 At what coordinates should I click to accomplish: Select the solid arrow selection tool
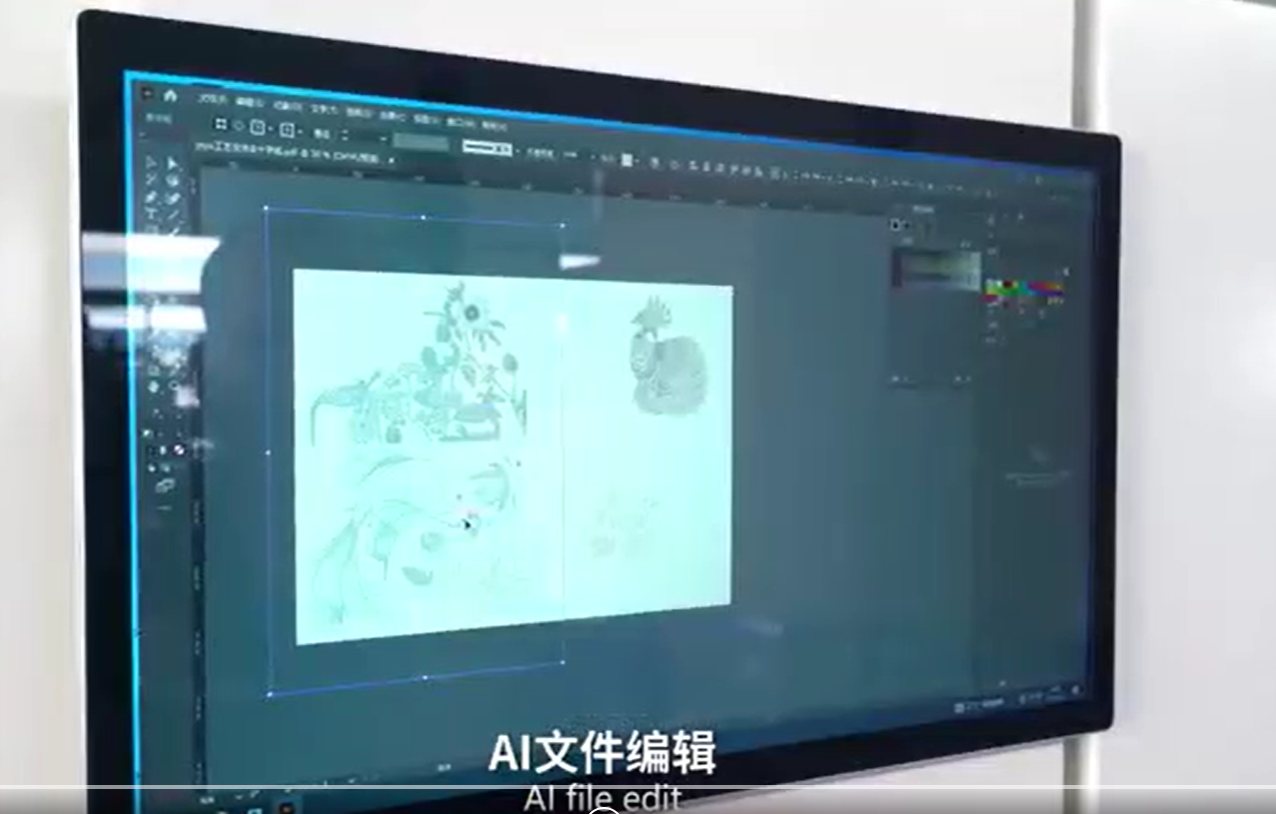click(x=173, y=163)
